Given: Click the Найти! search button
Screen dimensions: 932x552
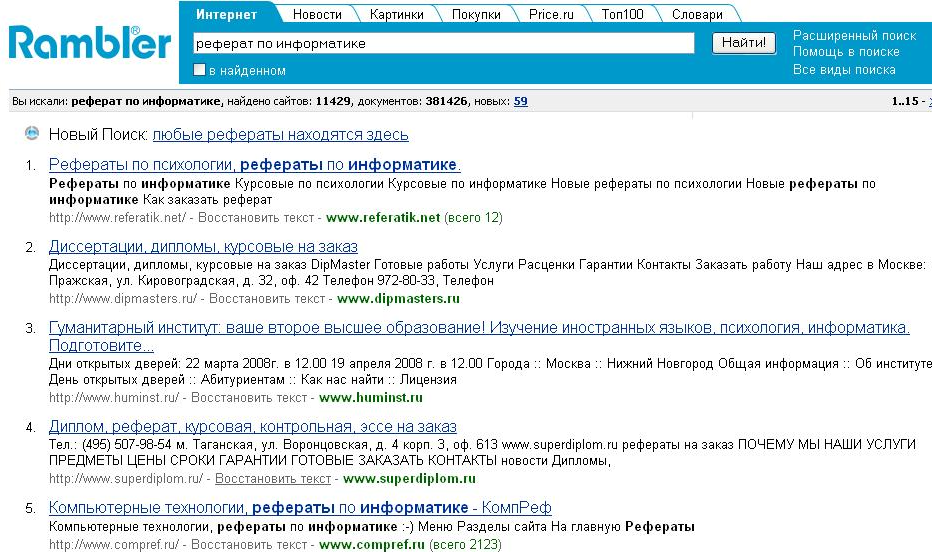Looking at the screenshot, I should tap(744, 43).
